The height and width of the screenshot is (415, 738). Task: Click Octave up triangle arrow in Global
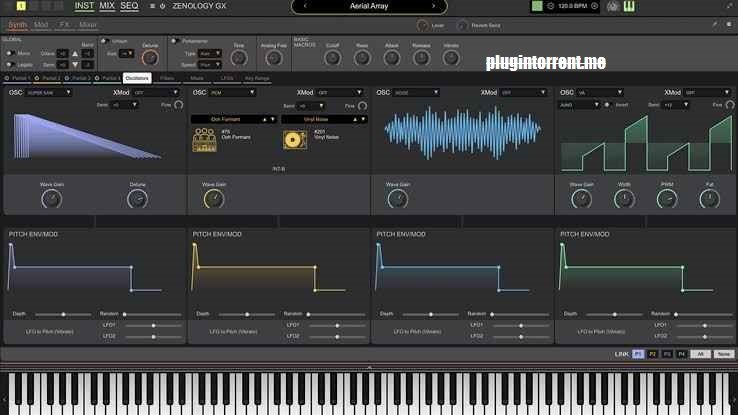pyautogui.click(x=75, y=54)
